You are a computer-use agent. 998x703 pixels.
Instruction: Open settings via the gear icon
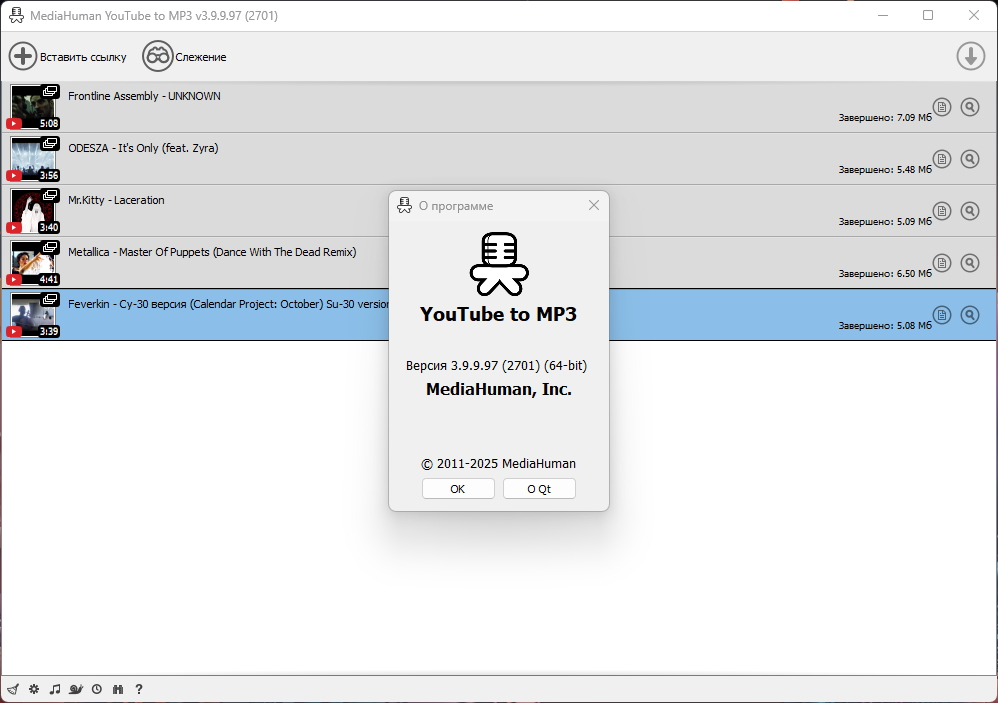point(34,689)
